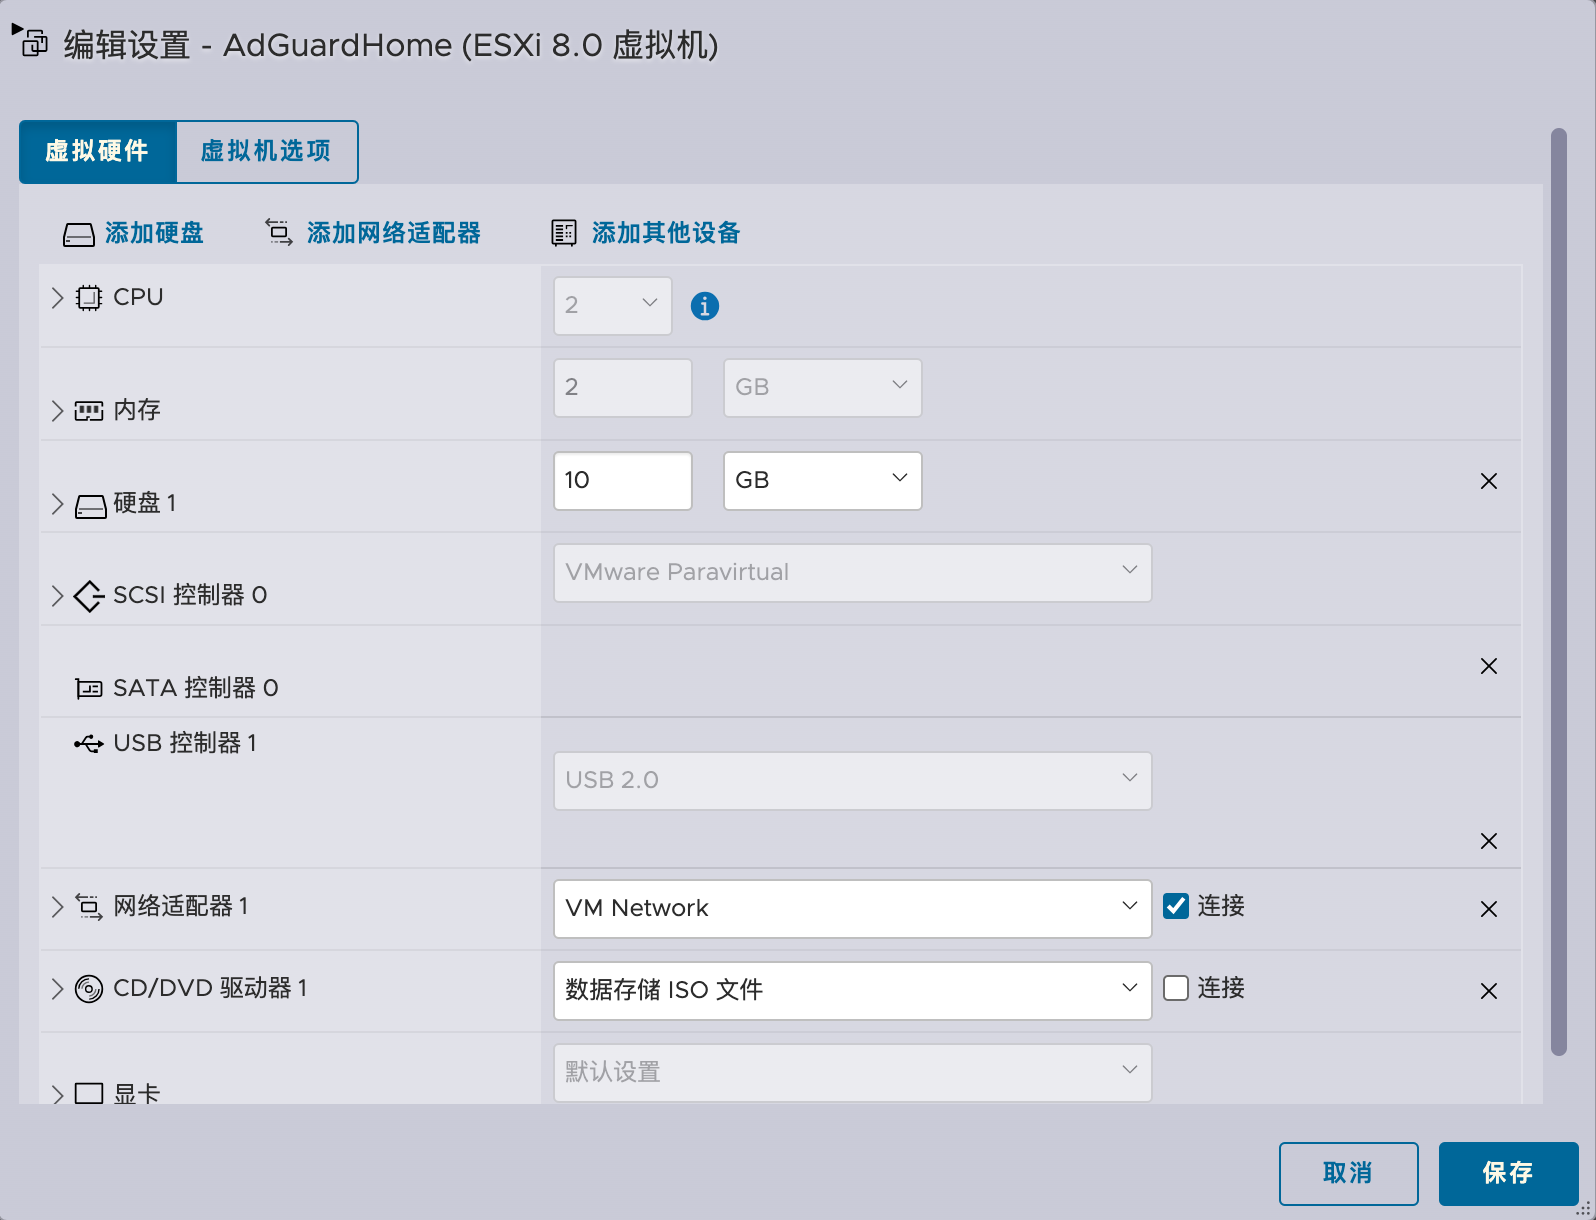This screenshot has height=1220, width=1596.
Task: Click the 添加硬盘 link
Action: coord(154,233)
